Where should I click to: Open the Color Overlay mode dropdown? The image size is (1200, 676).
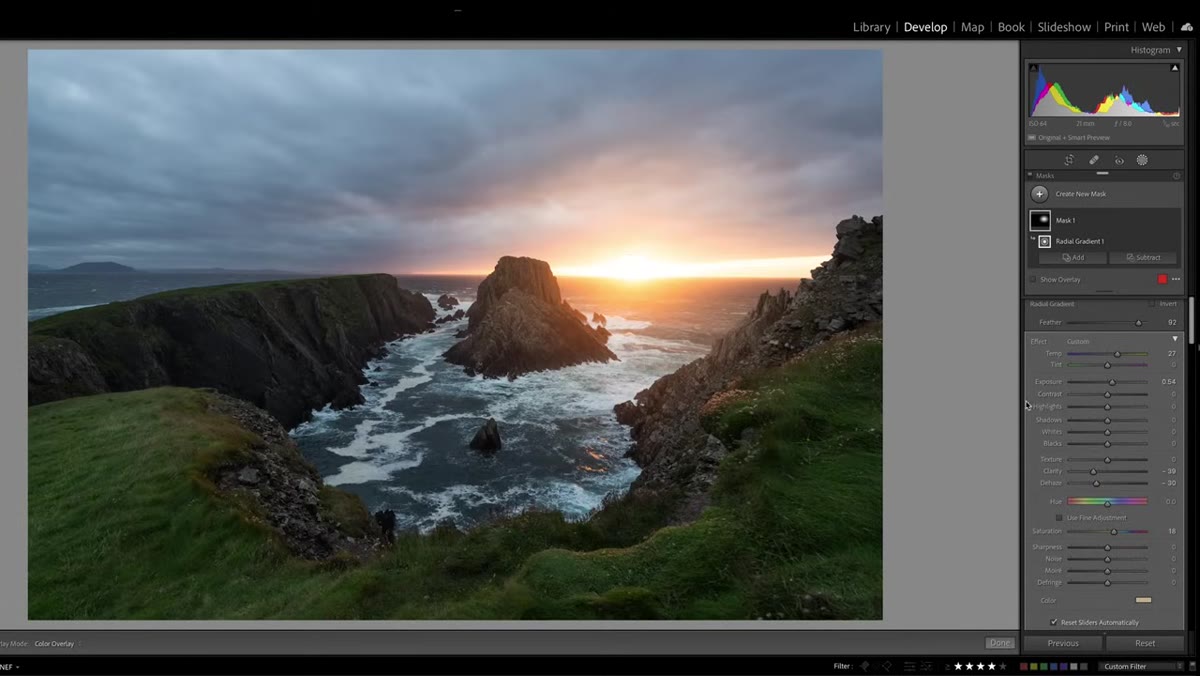pos(56,643)
